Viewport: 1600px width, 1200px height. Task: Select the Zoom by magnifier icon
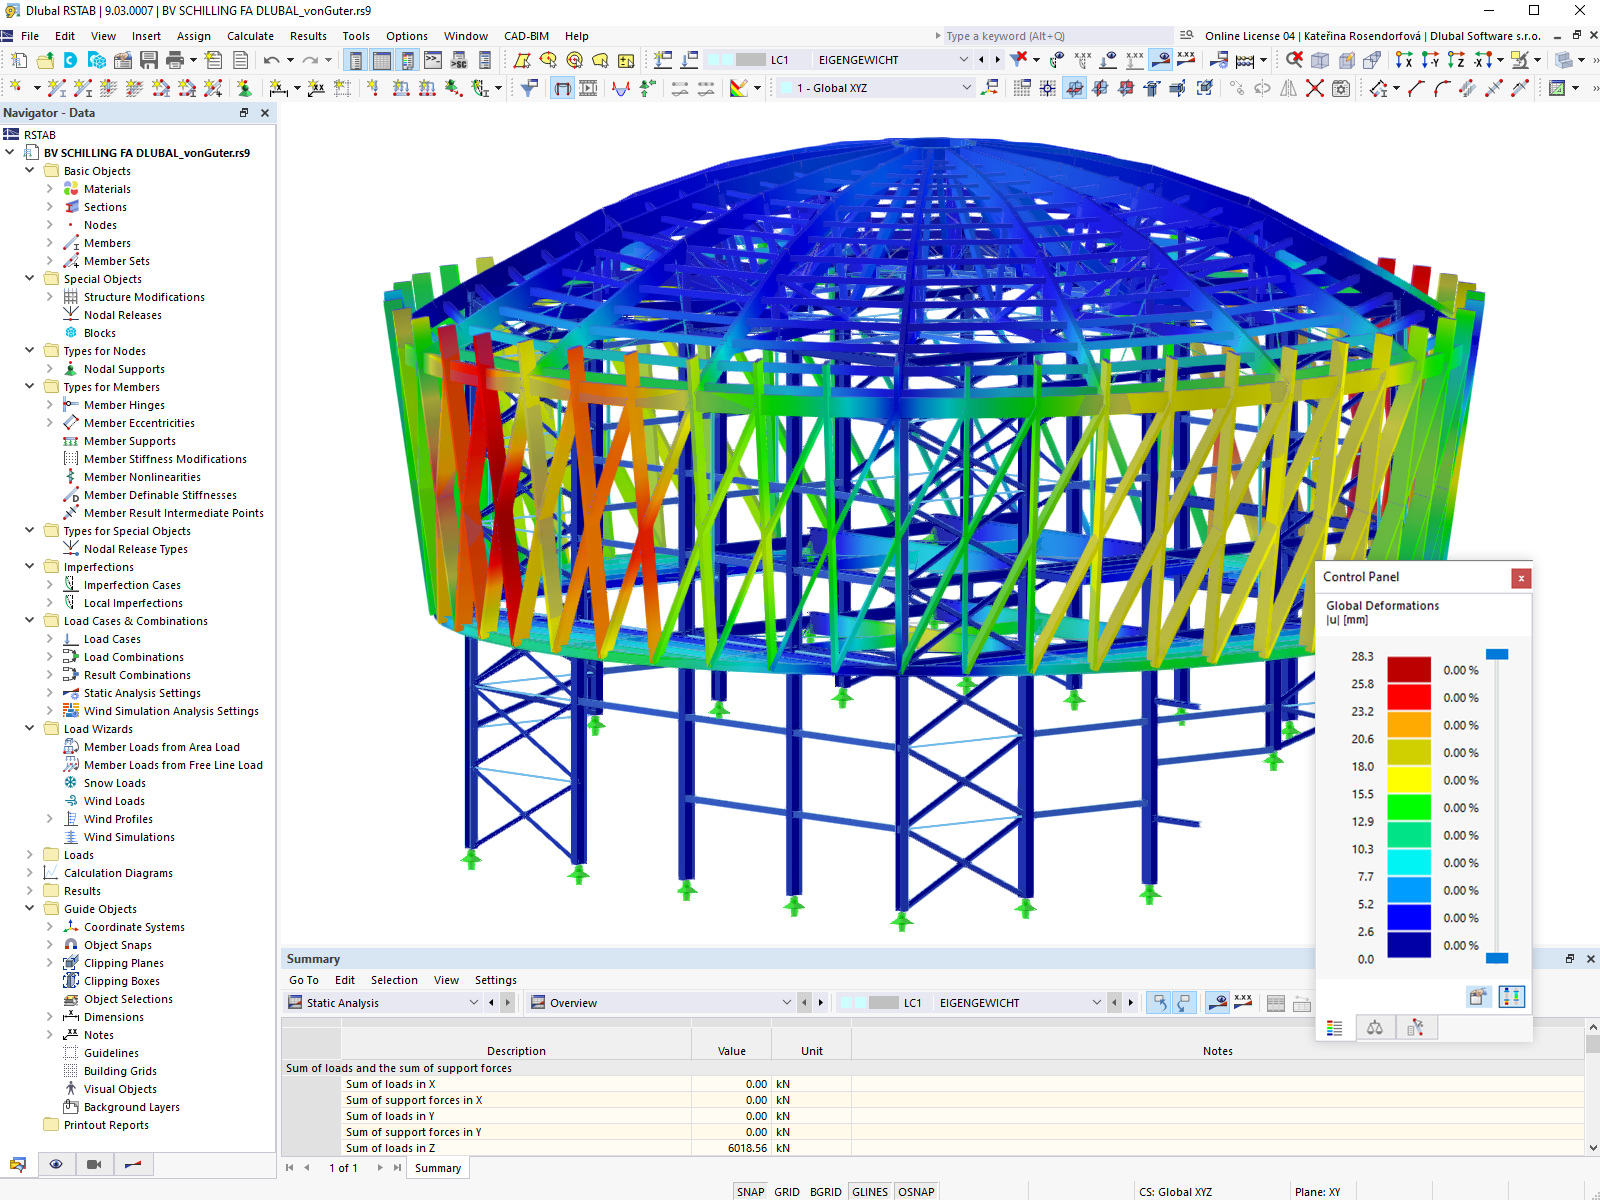tap(1293, 60)
